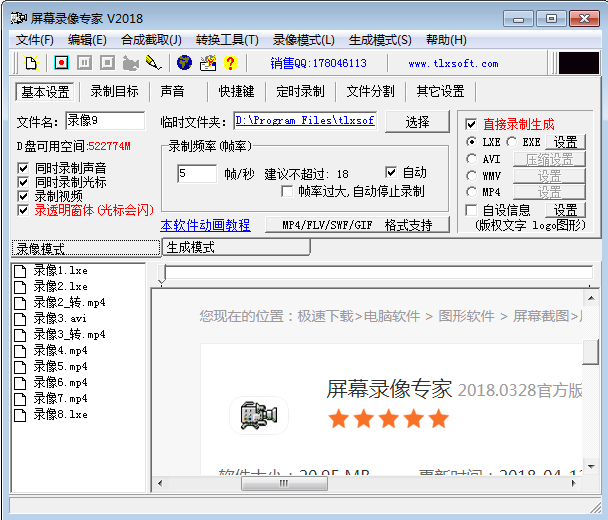Image resolution: width=608 pixels, height=520 pixels.
Task: Click the pause recording toolbar icon
Action: coord(84,62)
